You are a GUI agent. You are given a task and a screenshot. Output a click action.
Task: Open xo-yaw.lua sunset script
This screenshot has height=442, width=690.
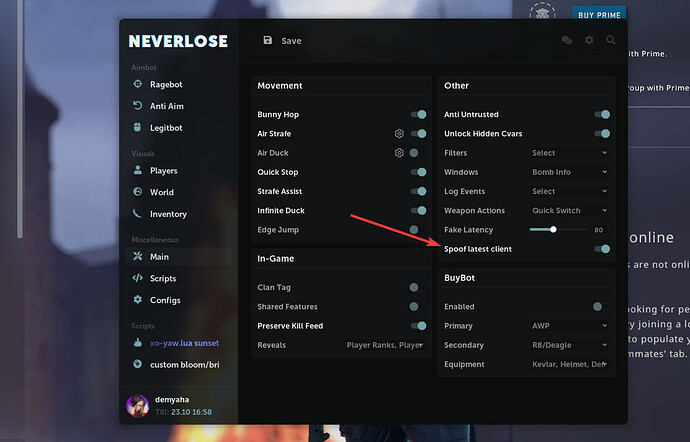[x=184, y=343]
